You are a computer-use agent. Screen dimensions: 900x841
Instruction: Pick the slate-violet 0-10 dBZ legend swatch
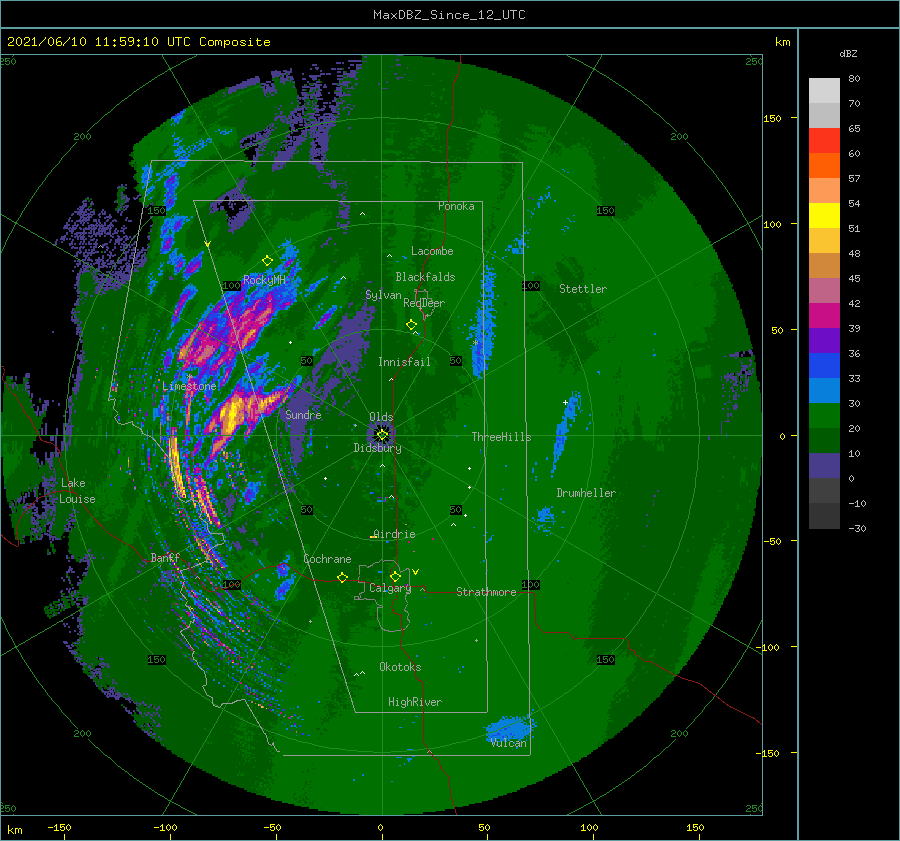click(x=824, y=466)
